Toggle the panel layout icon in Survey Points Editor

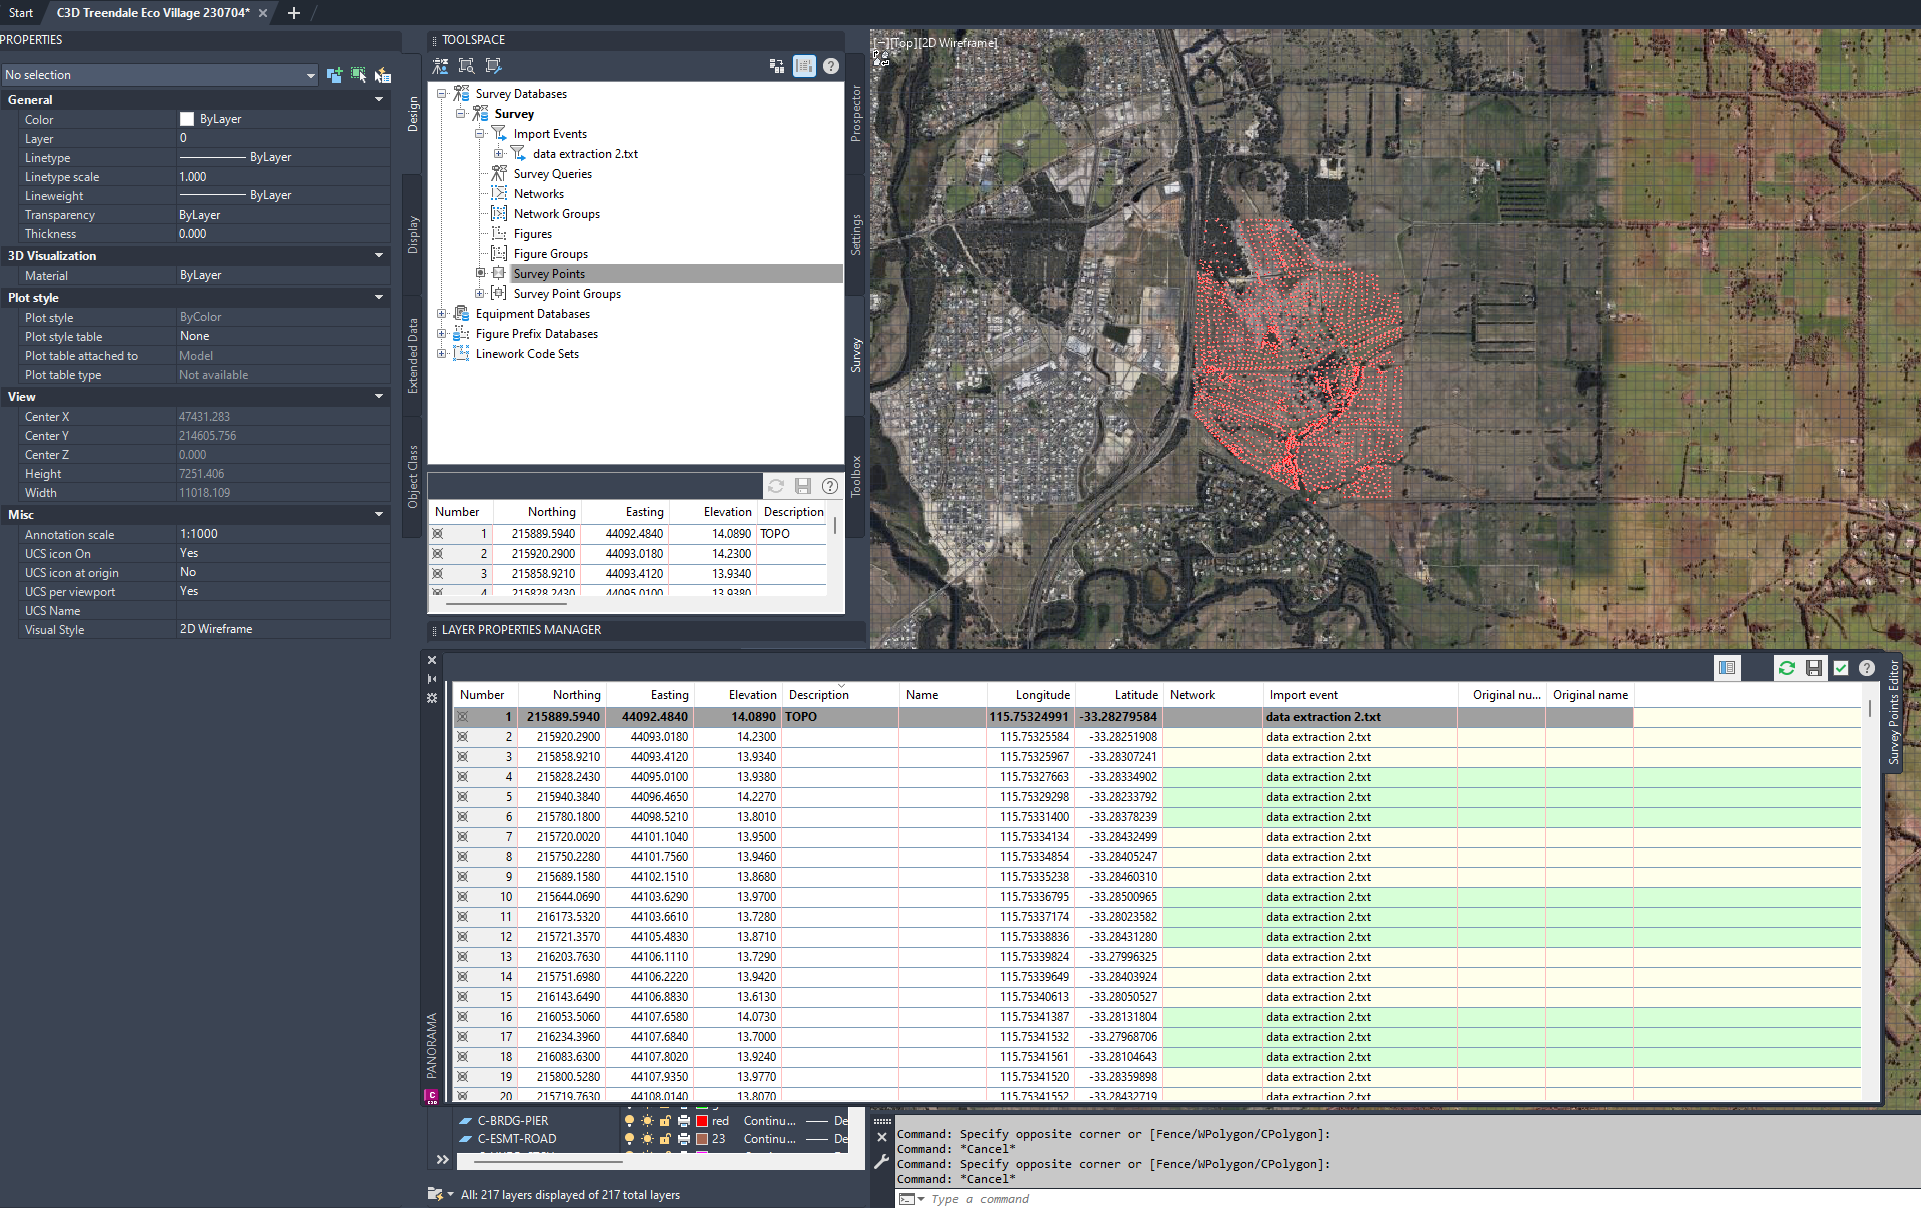(x=1727, y=668)
